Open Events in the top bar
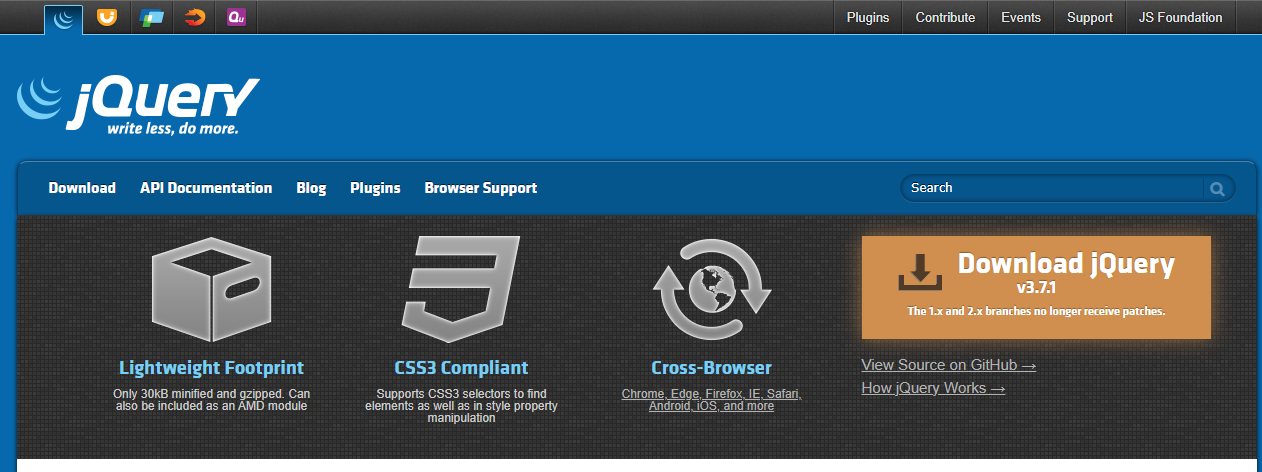 click(1021, 17)
